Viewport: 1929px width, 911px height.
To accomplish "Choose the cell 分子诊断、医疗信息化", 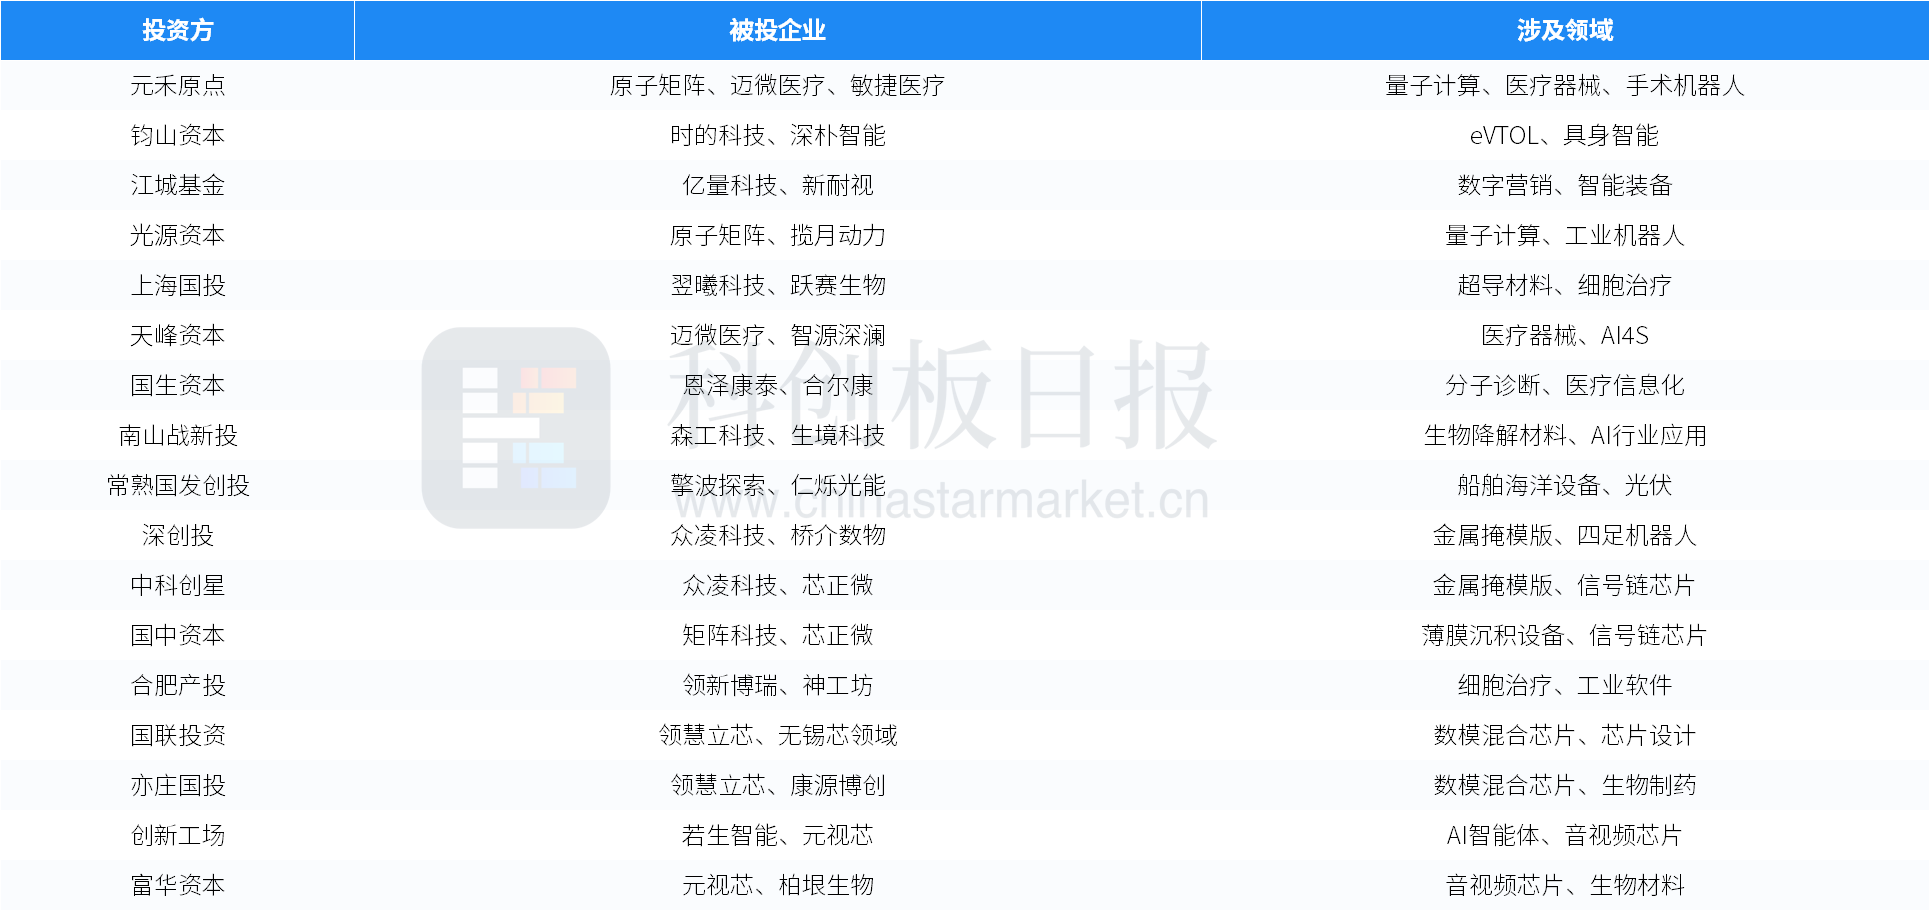I will (x=1565, y=385).
